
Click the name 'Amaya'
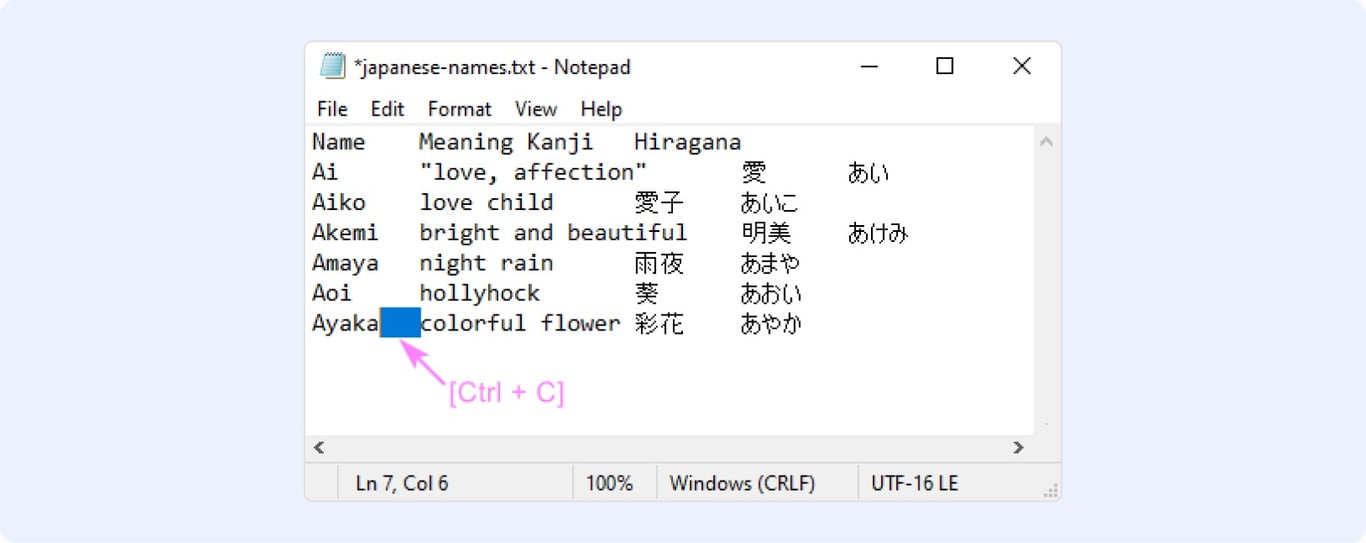(345, 263)
